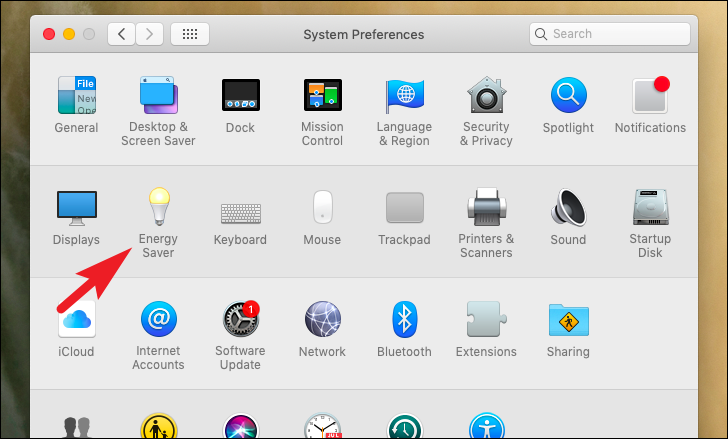Screen dimensions: 728x439
Task: Open the Sharing preferences pane
Action: [568, 319]
